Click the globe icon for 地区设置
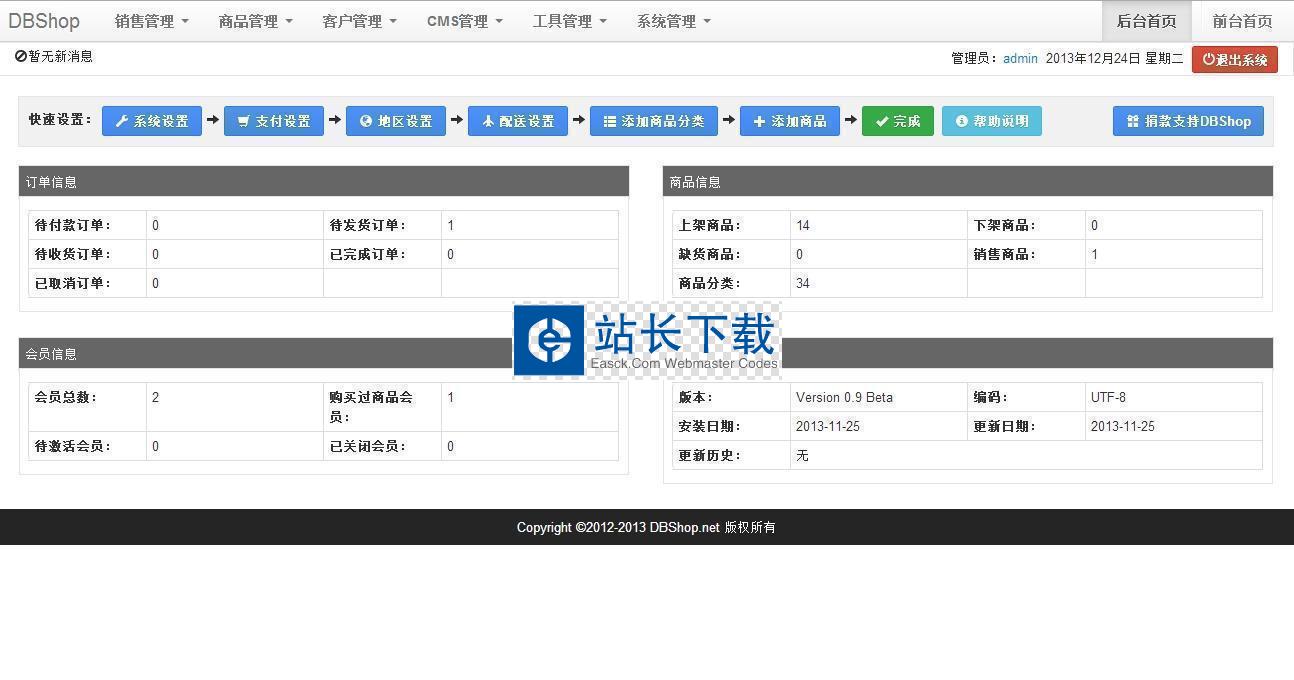This screenshot has height=680, width=1294. point(366,121)
